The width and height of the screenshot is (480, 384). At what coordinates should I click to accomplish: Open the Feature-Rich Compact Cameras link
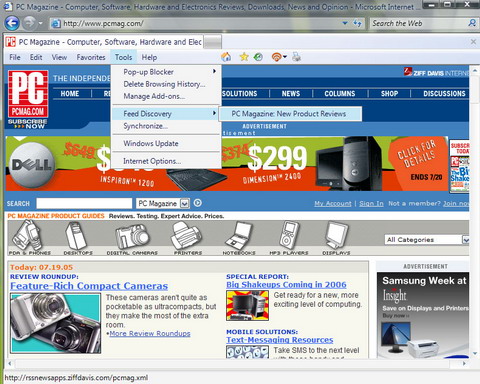pos(89,286)
